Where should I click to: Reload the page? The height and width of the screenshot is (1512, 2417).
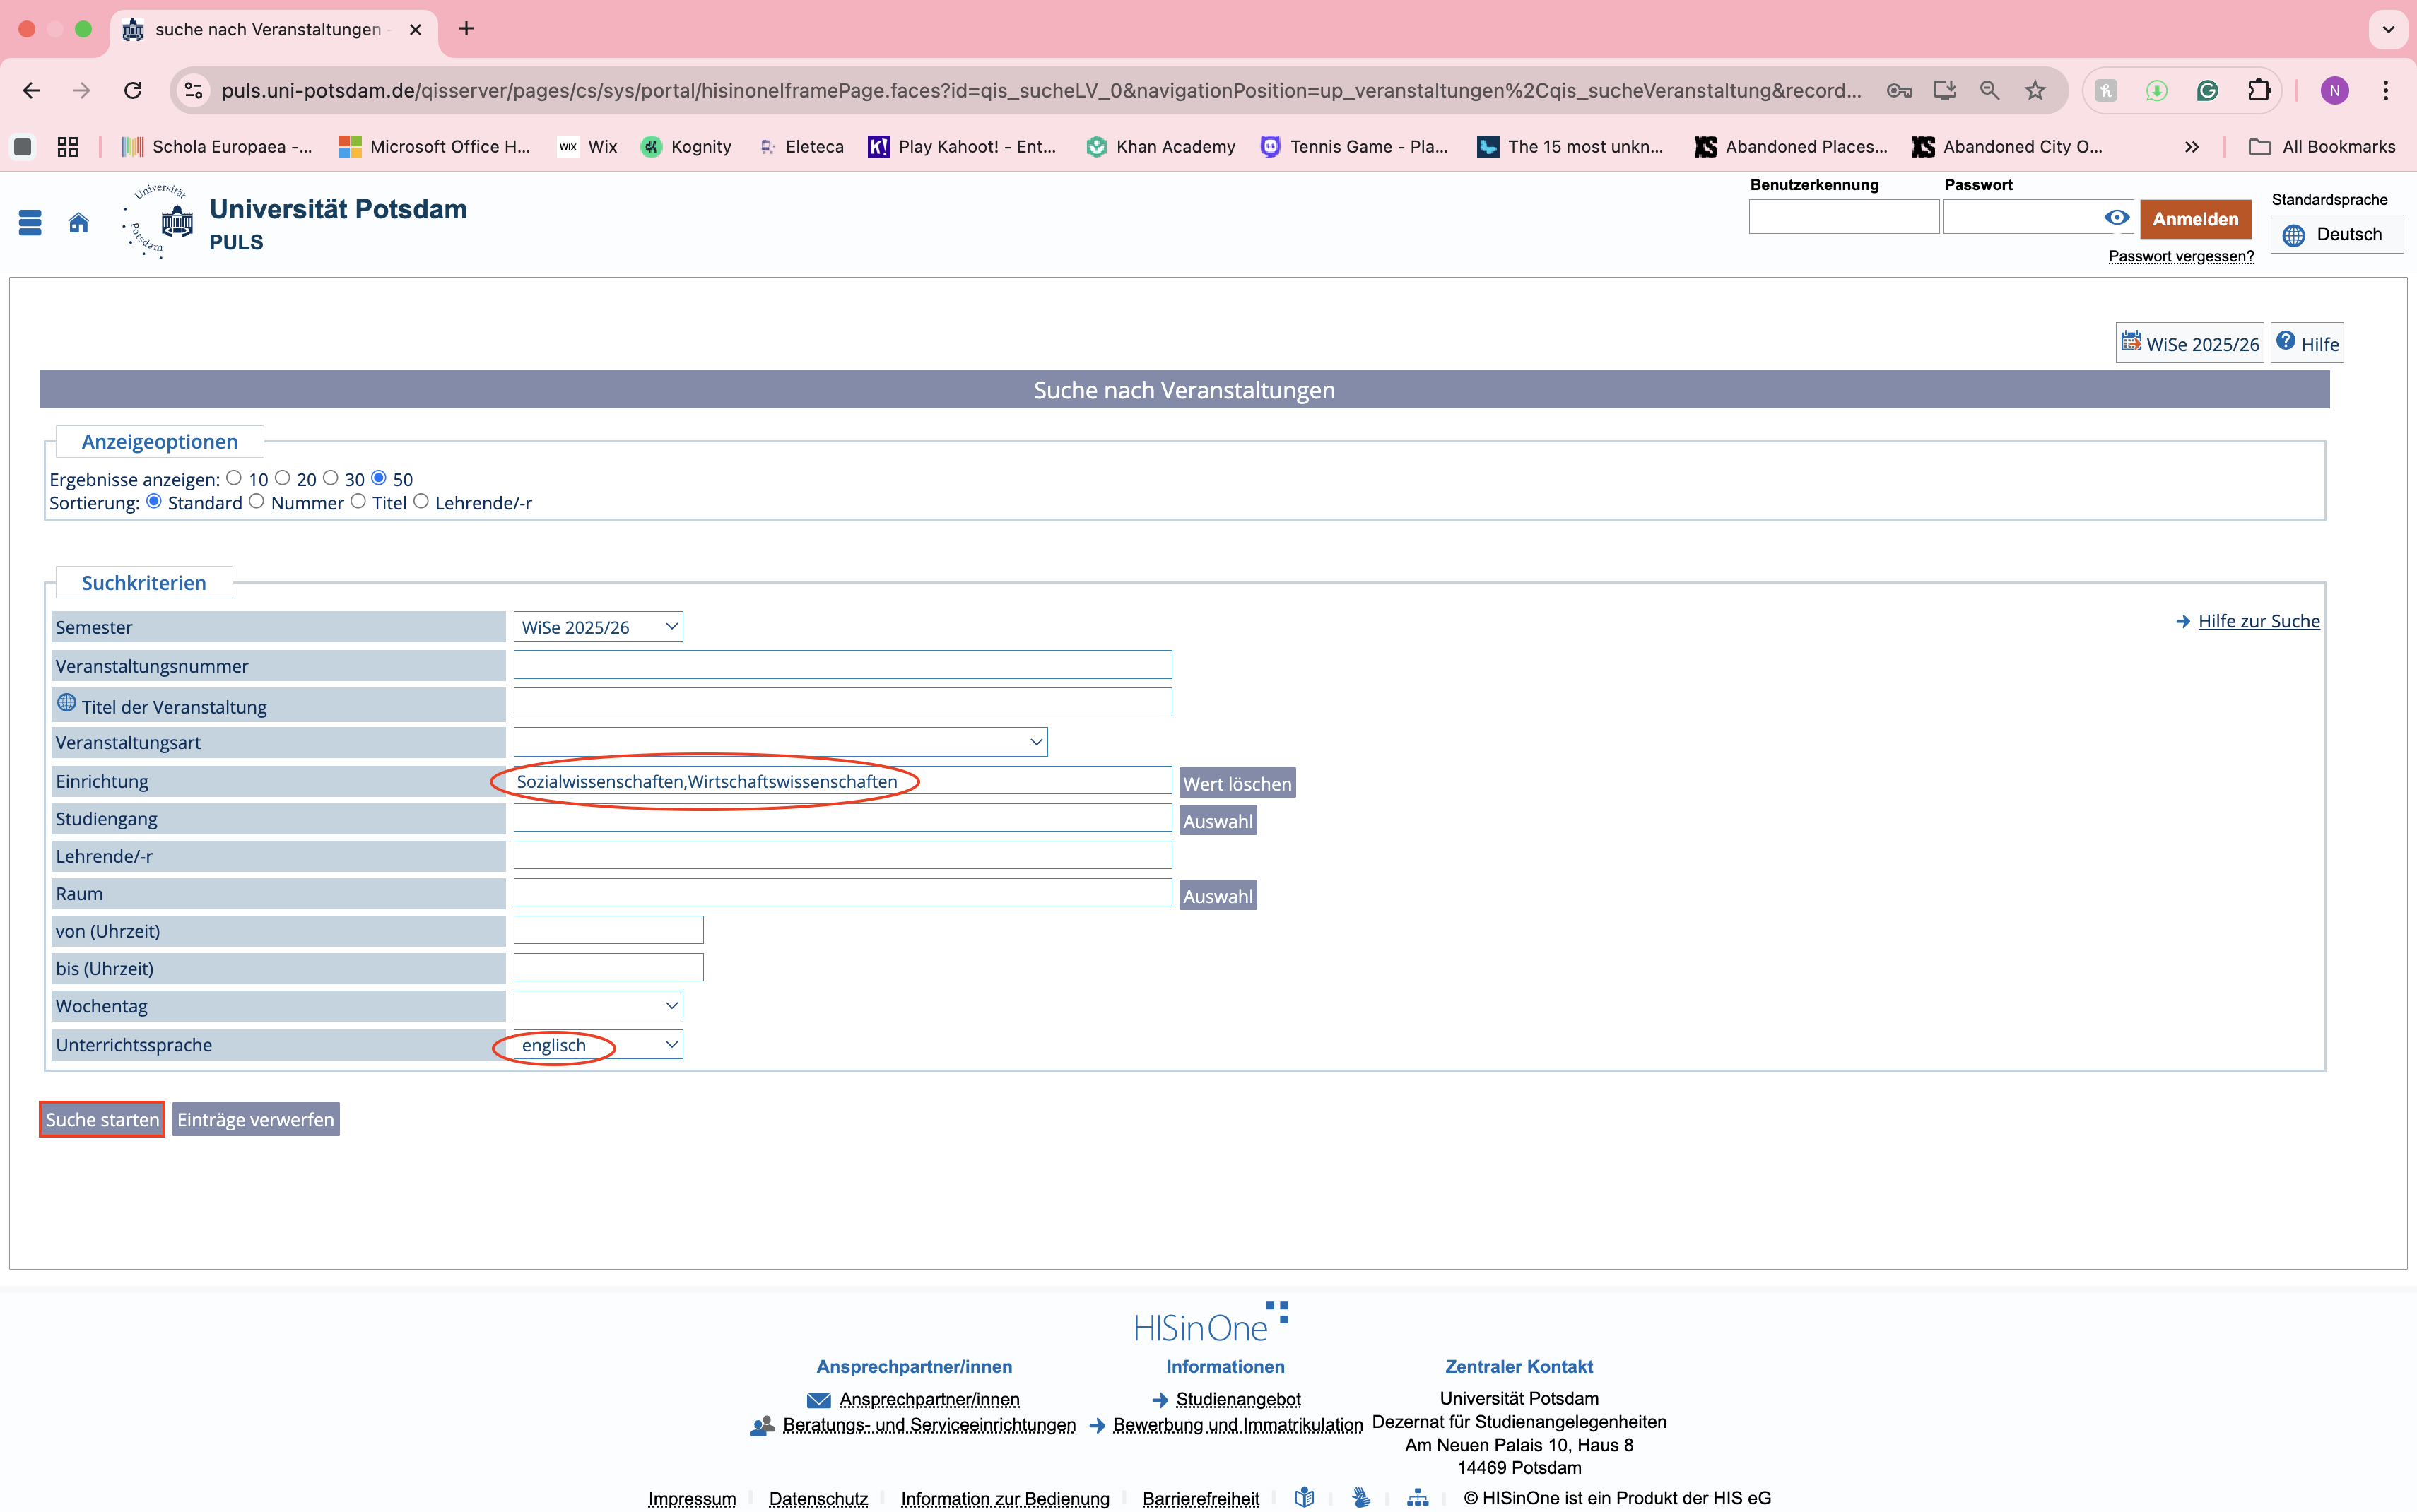point(133,90)
